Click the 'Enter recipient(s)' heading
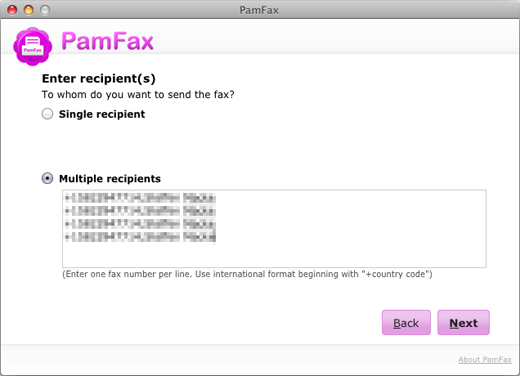The image size is (520, 376). pos(99,79)
